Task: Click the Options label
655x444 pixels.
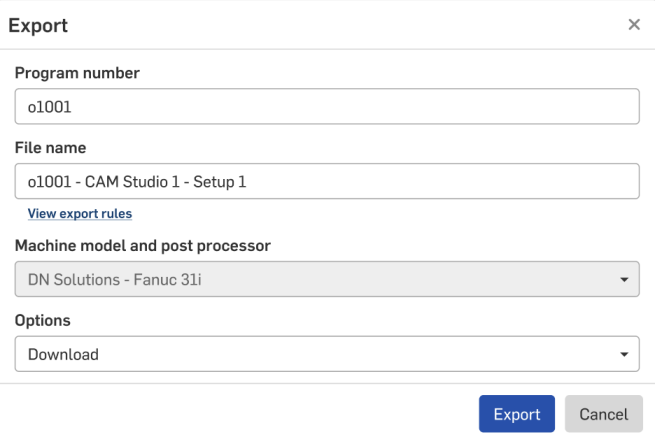Action: (x=44, y=321)
